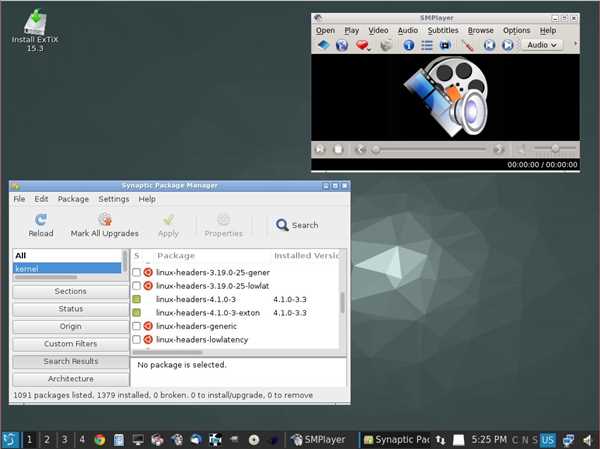Open the SMPlayer Help menu
600x449 pixels.
point(548,30)
